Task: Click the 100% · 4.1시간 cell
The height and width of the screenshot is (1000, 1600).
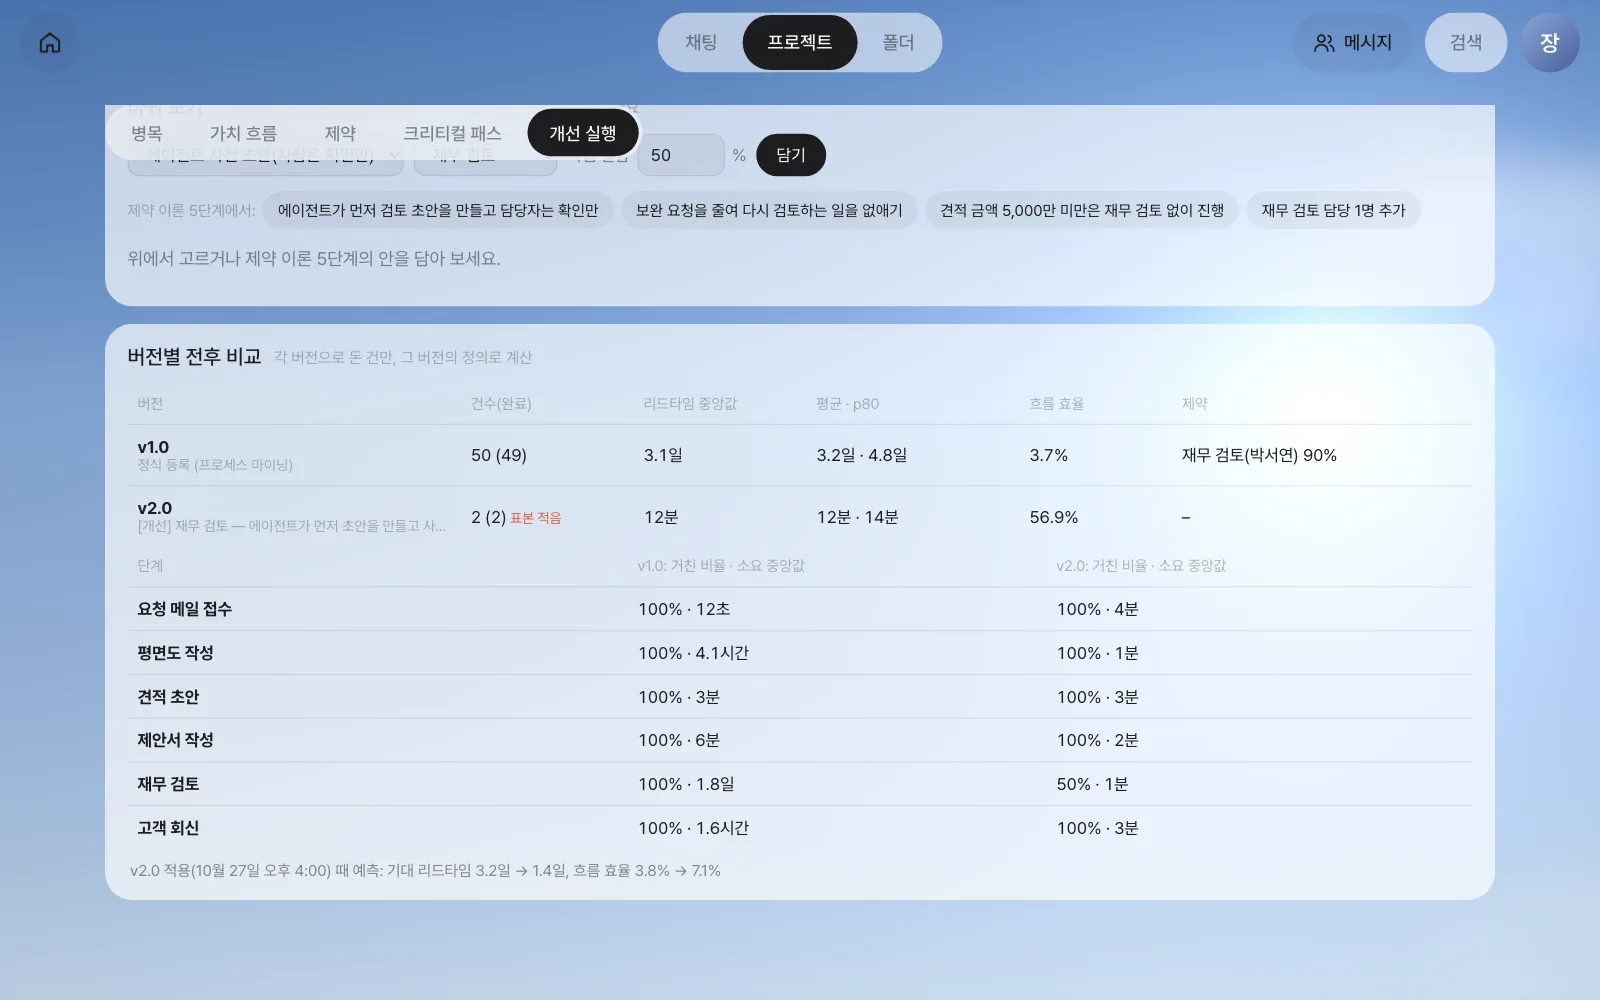Action: (694, 653)
